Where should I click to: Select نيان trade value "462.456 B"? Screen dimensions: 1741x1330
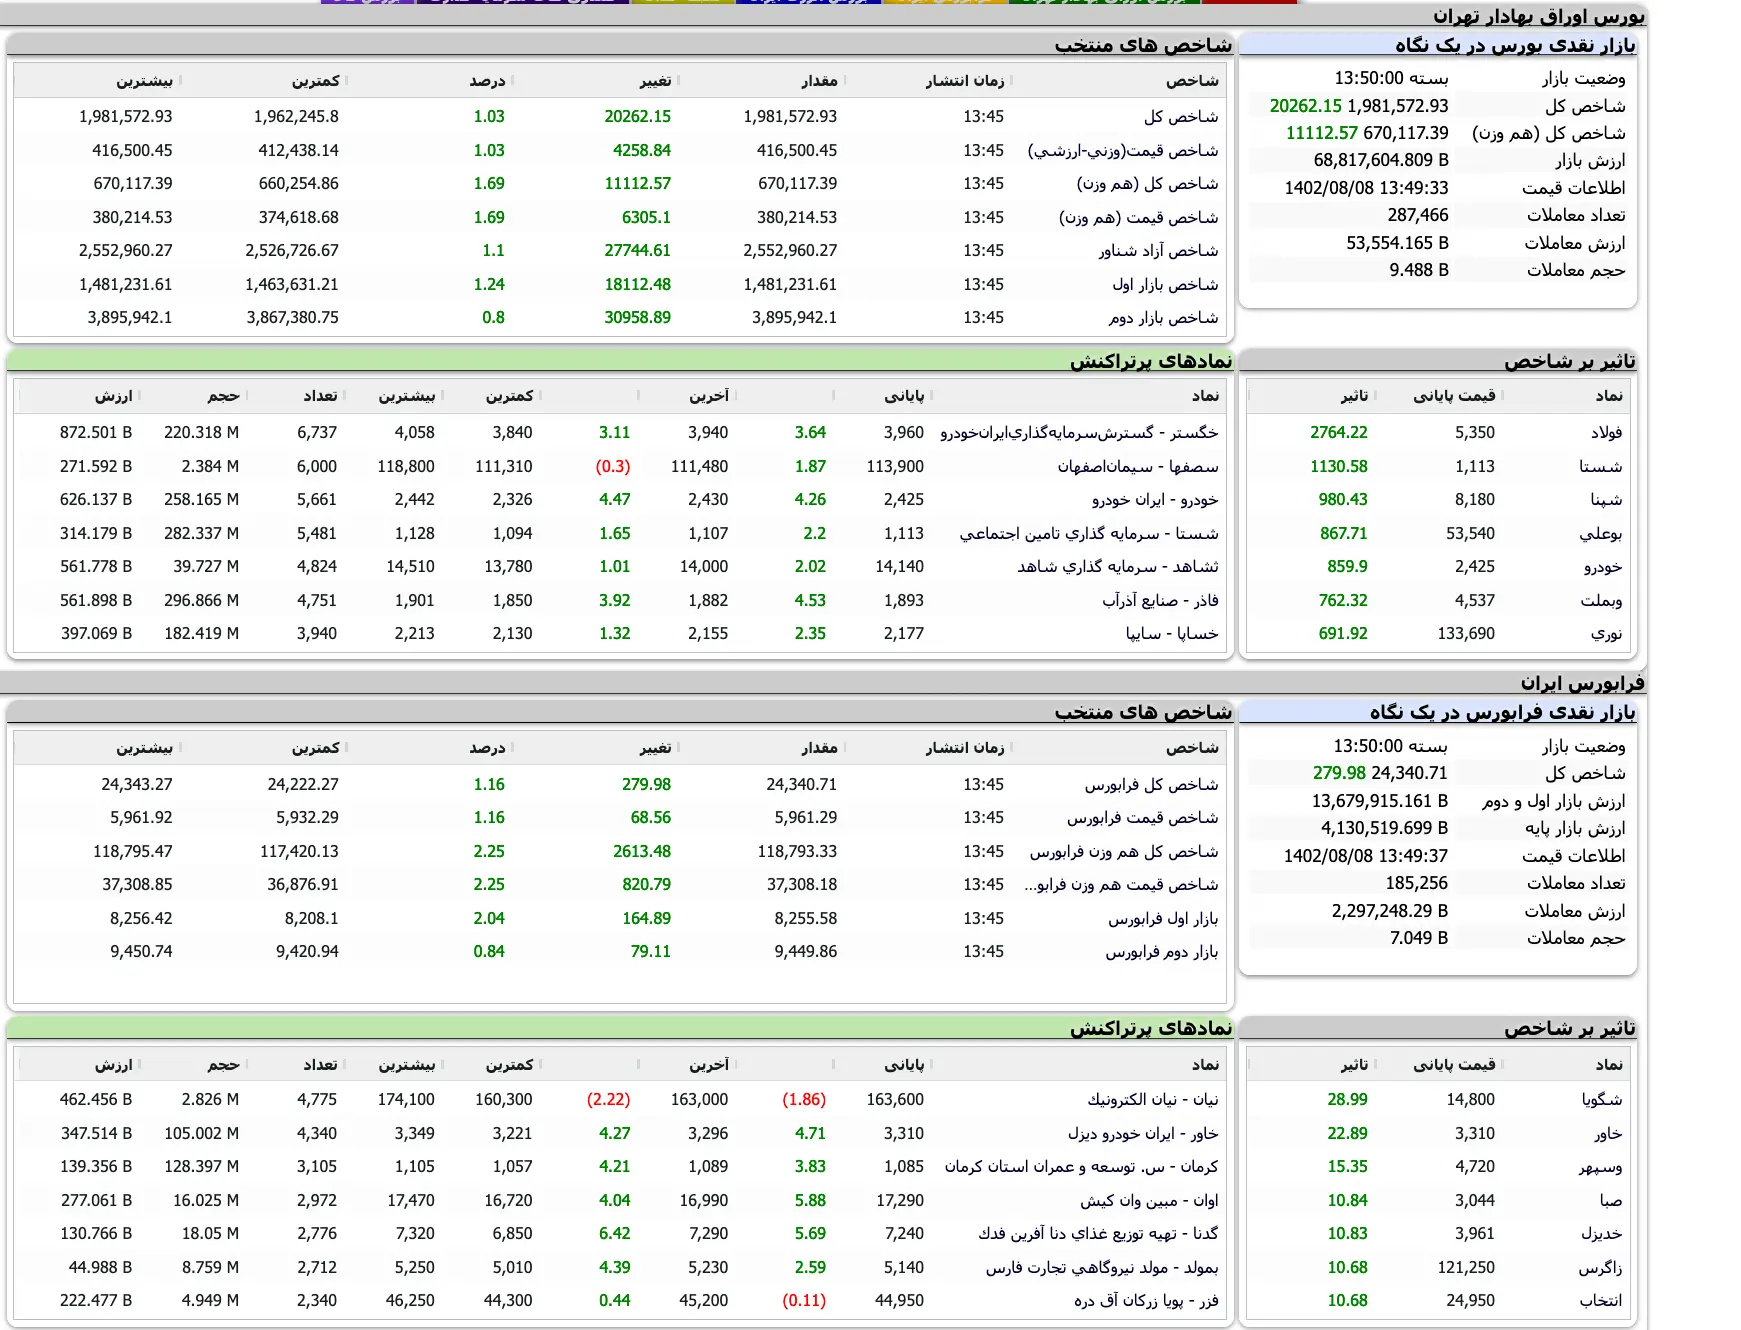[x=96, y=1100]
